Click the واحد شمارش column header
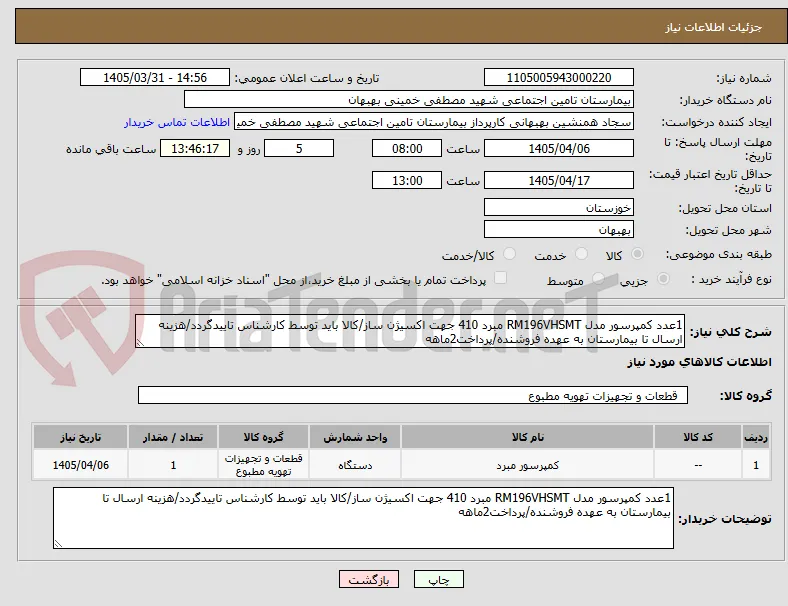The image size is (788, 606). (x=355, y=437)
